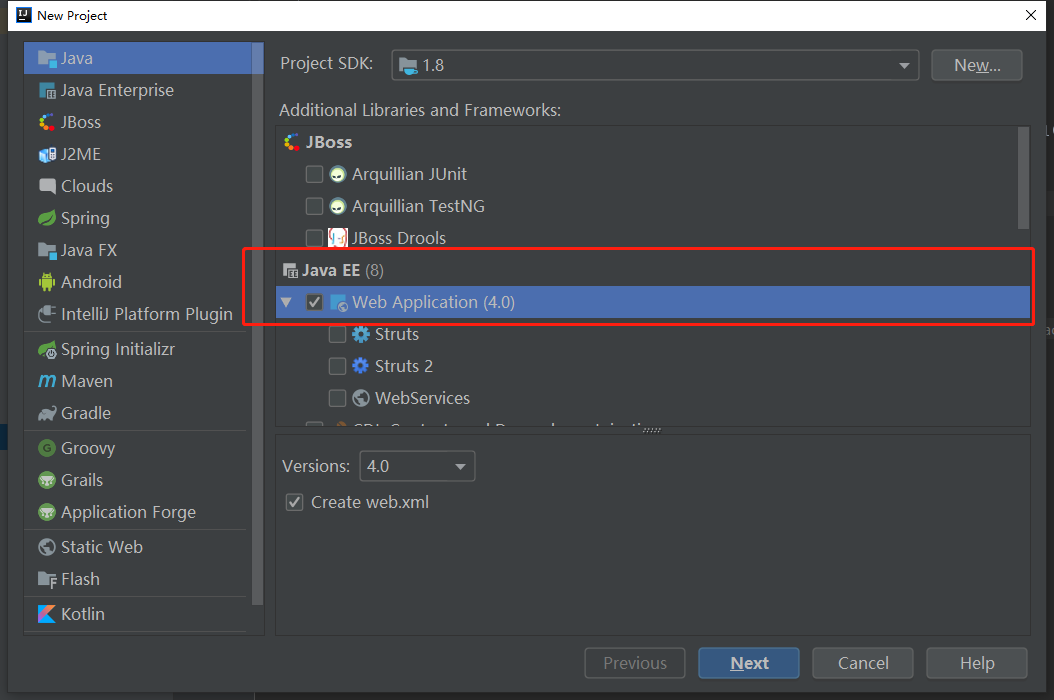
Task: Click the project types list scrollbar
Action: (x=257, y=323)
